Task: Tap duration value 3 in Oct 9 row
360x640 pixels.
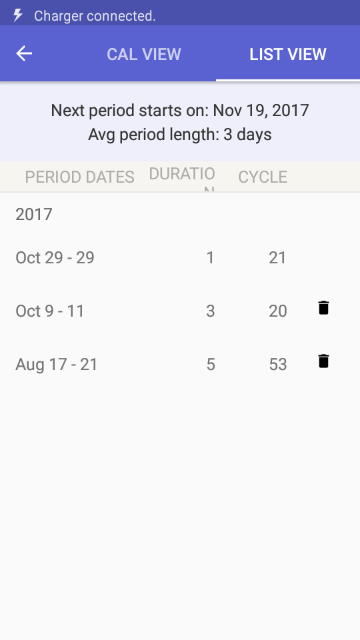Action: click(210, 311)
